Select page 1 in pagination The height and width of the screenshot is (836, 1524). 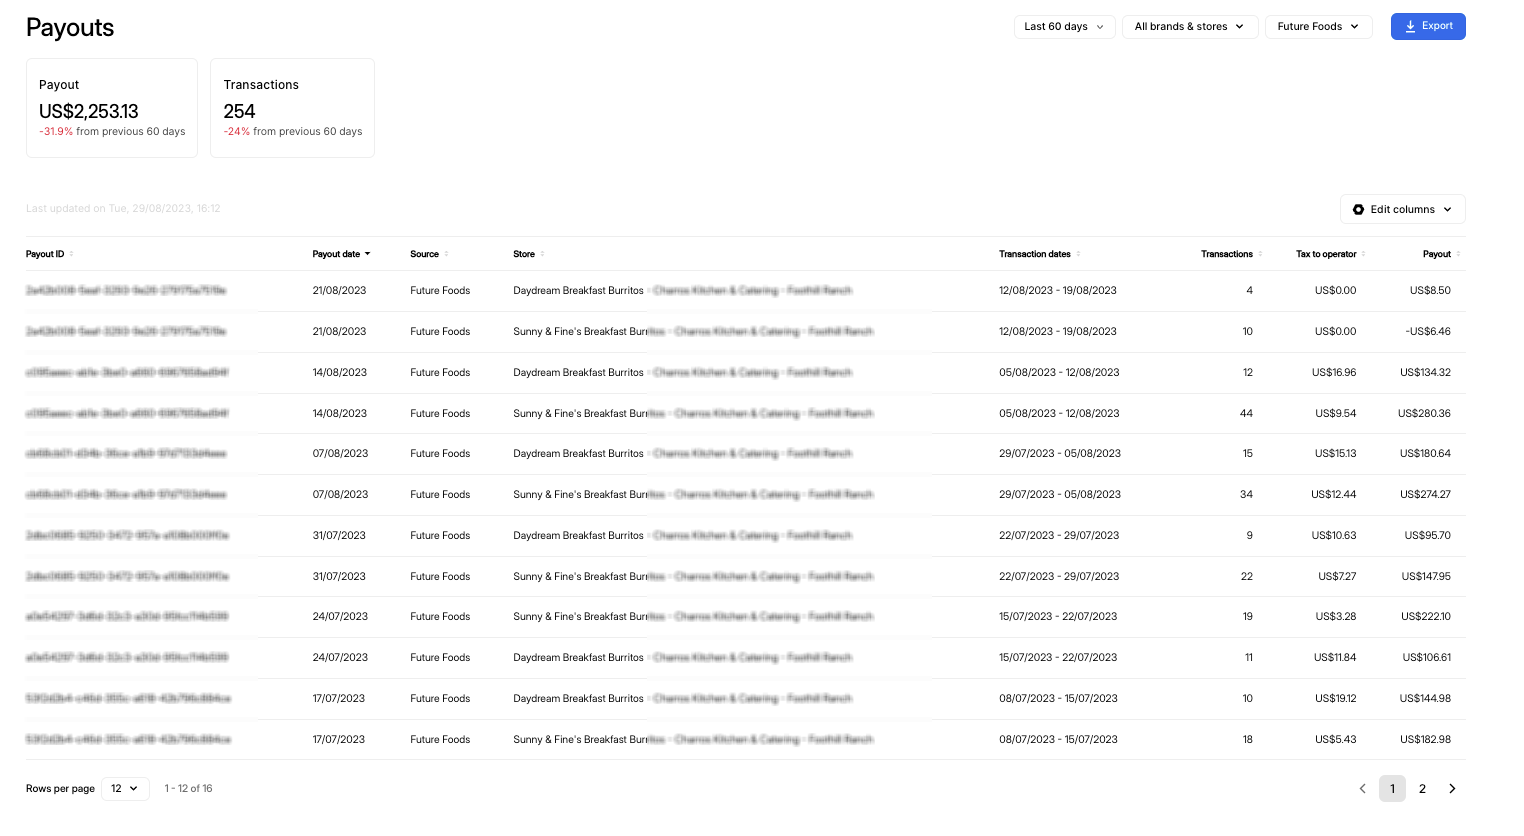[x=1392, y=789]
